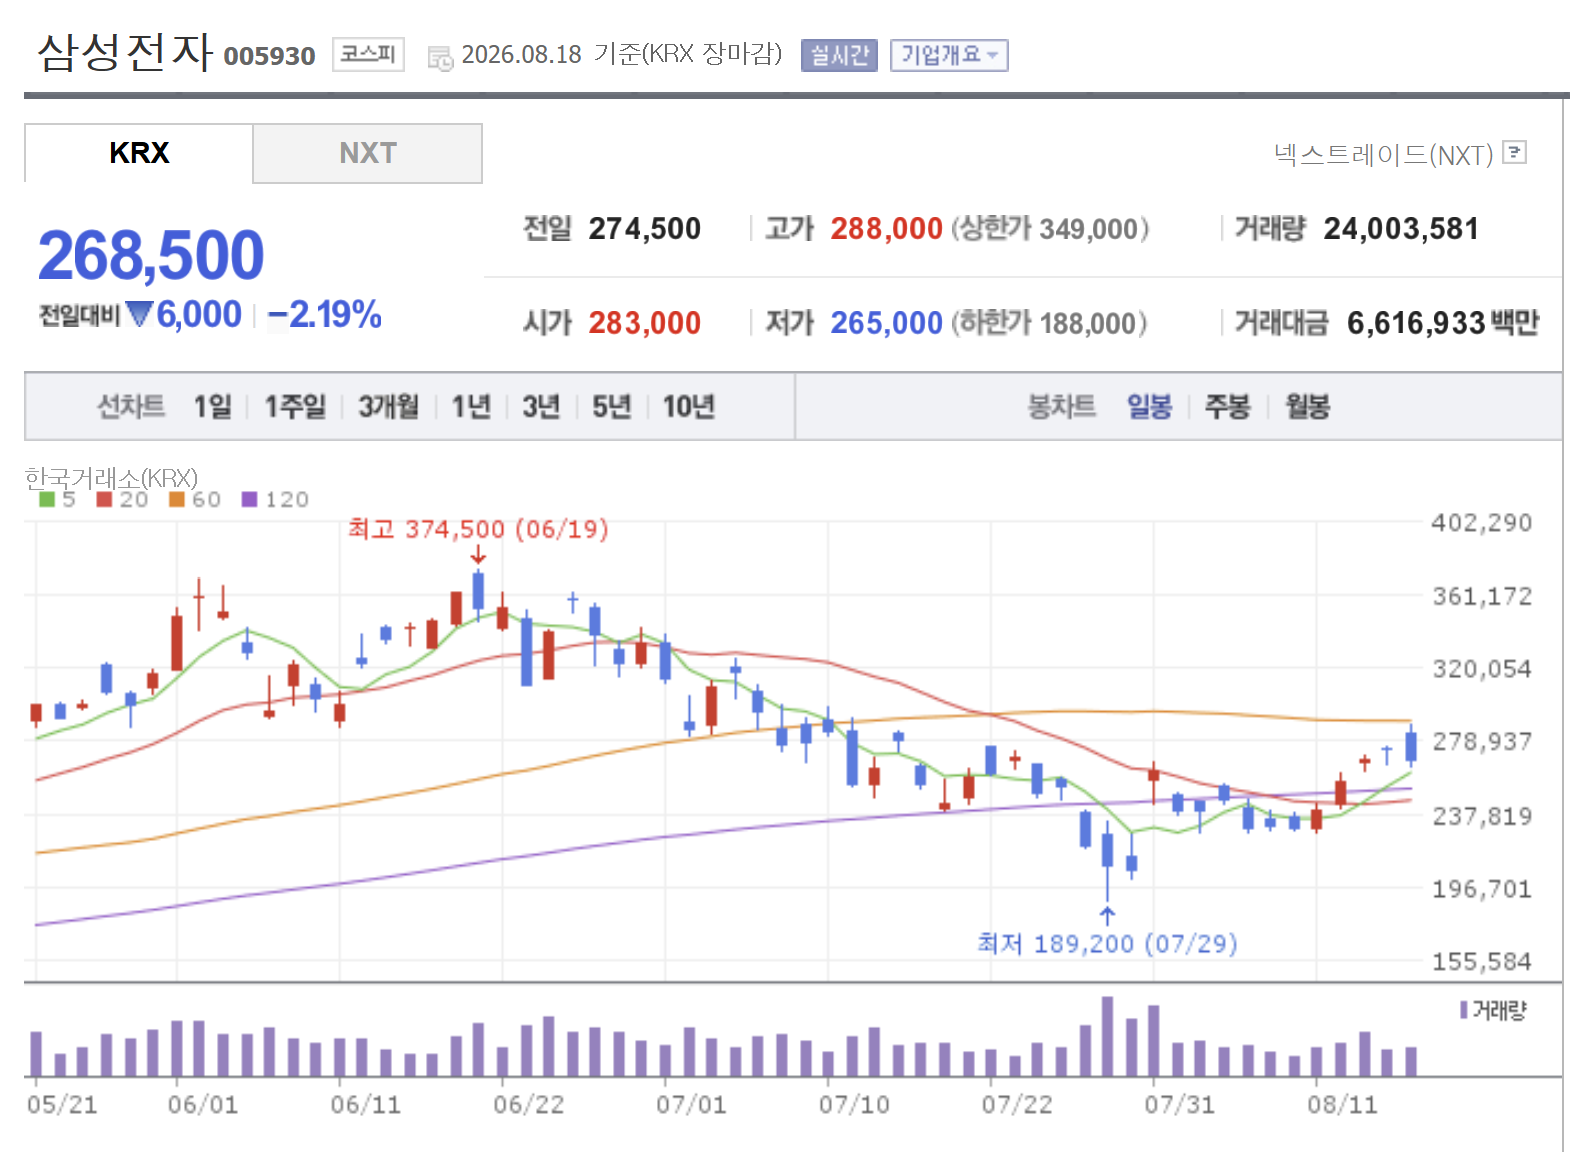
Task: Select the 5년 line chart period
Action: [x=612, y=406]
